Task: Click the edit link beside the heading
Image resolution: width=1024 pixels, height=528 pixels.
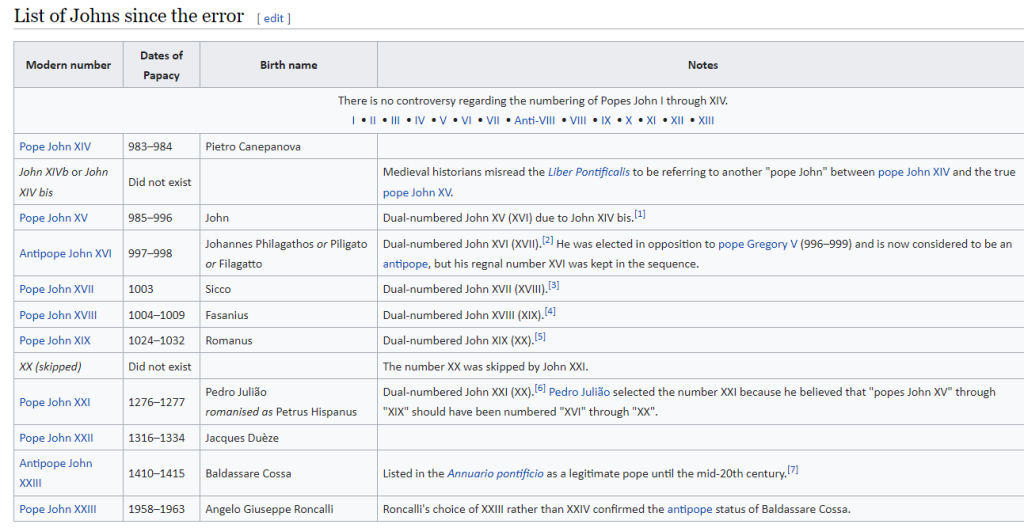Action: [x=274, y=18]
